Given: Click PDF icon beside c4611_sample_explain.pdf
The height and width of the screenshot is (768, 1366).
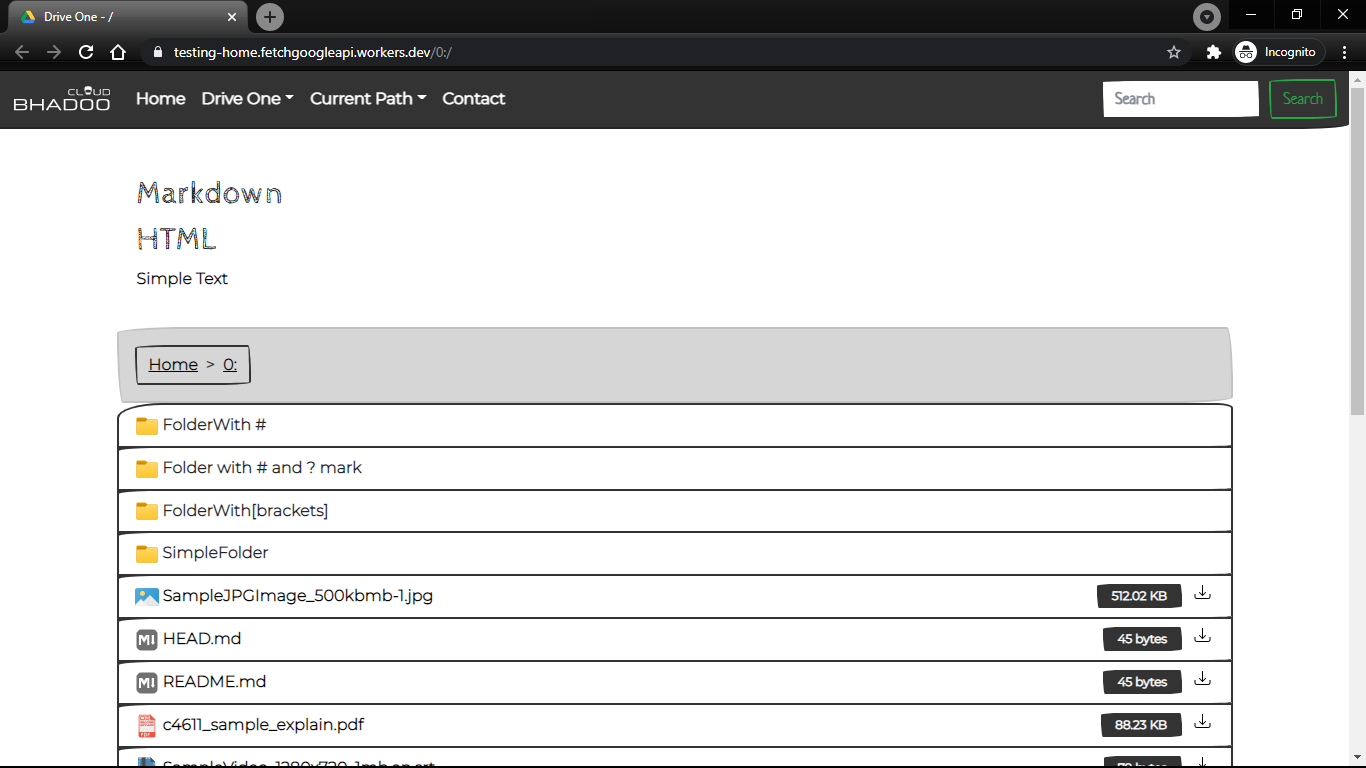Looking at the screenshot, I should coord(147,726).
